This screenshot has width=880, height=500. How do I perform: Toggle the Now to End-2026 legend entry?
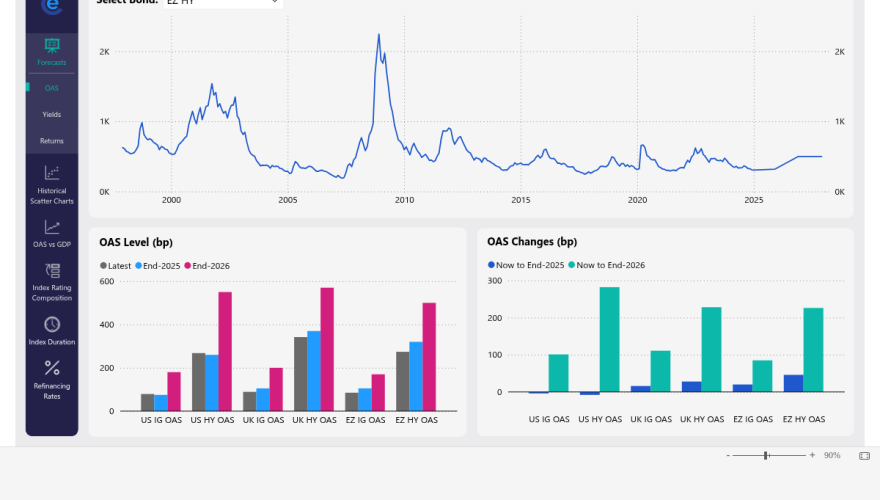tap(607, 265)
